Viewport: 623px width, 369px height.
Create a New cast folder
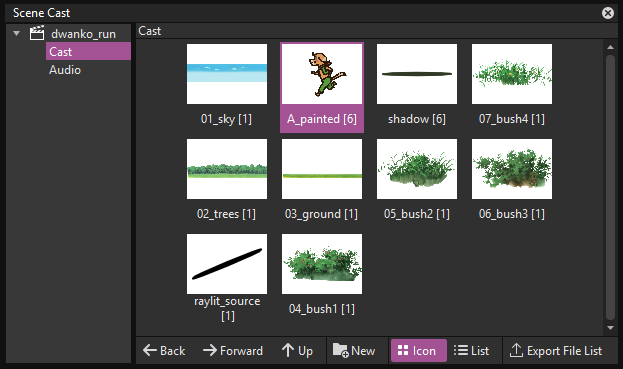(354, 351)
